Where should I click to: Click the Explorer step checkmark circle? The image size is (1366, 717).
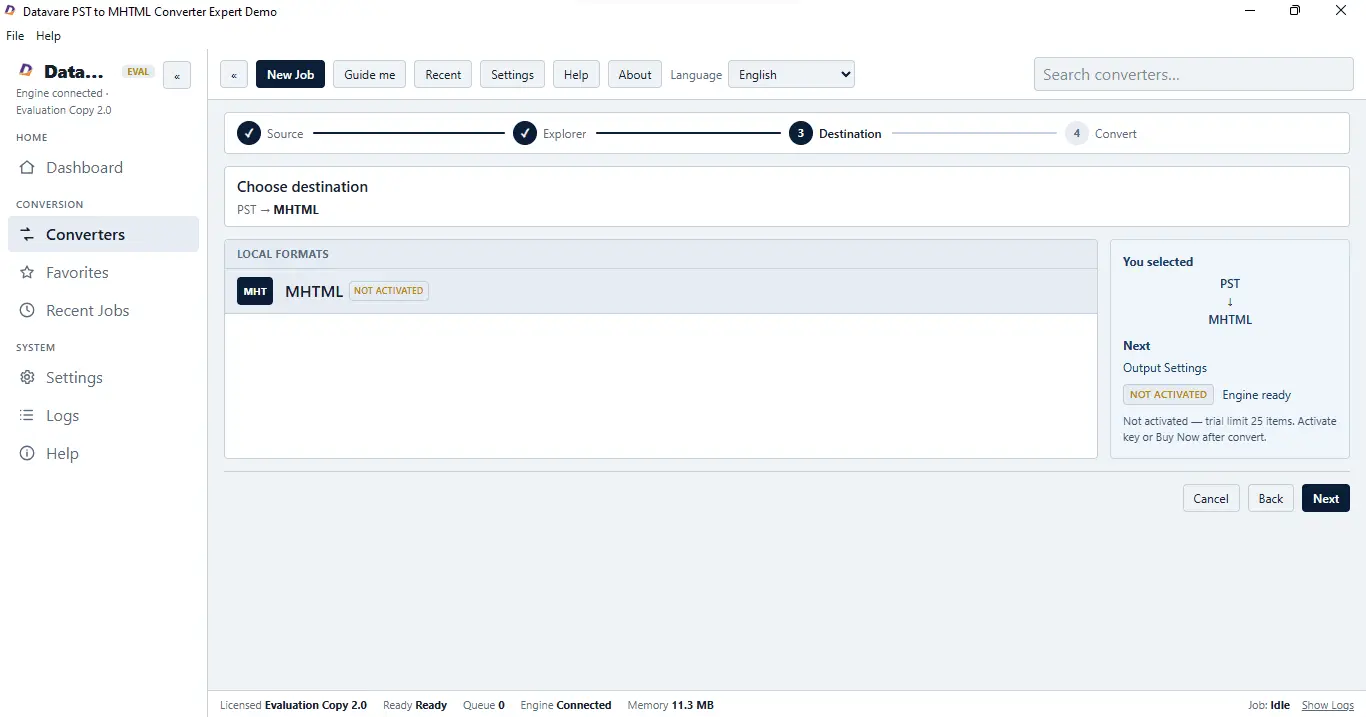point(525,133)
